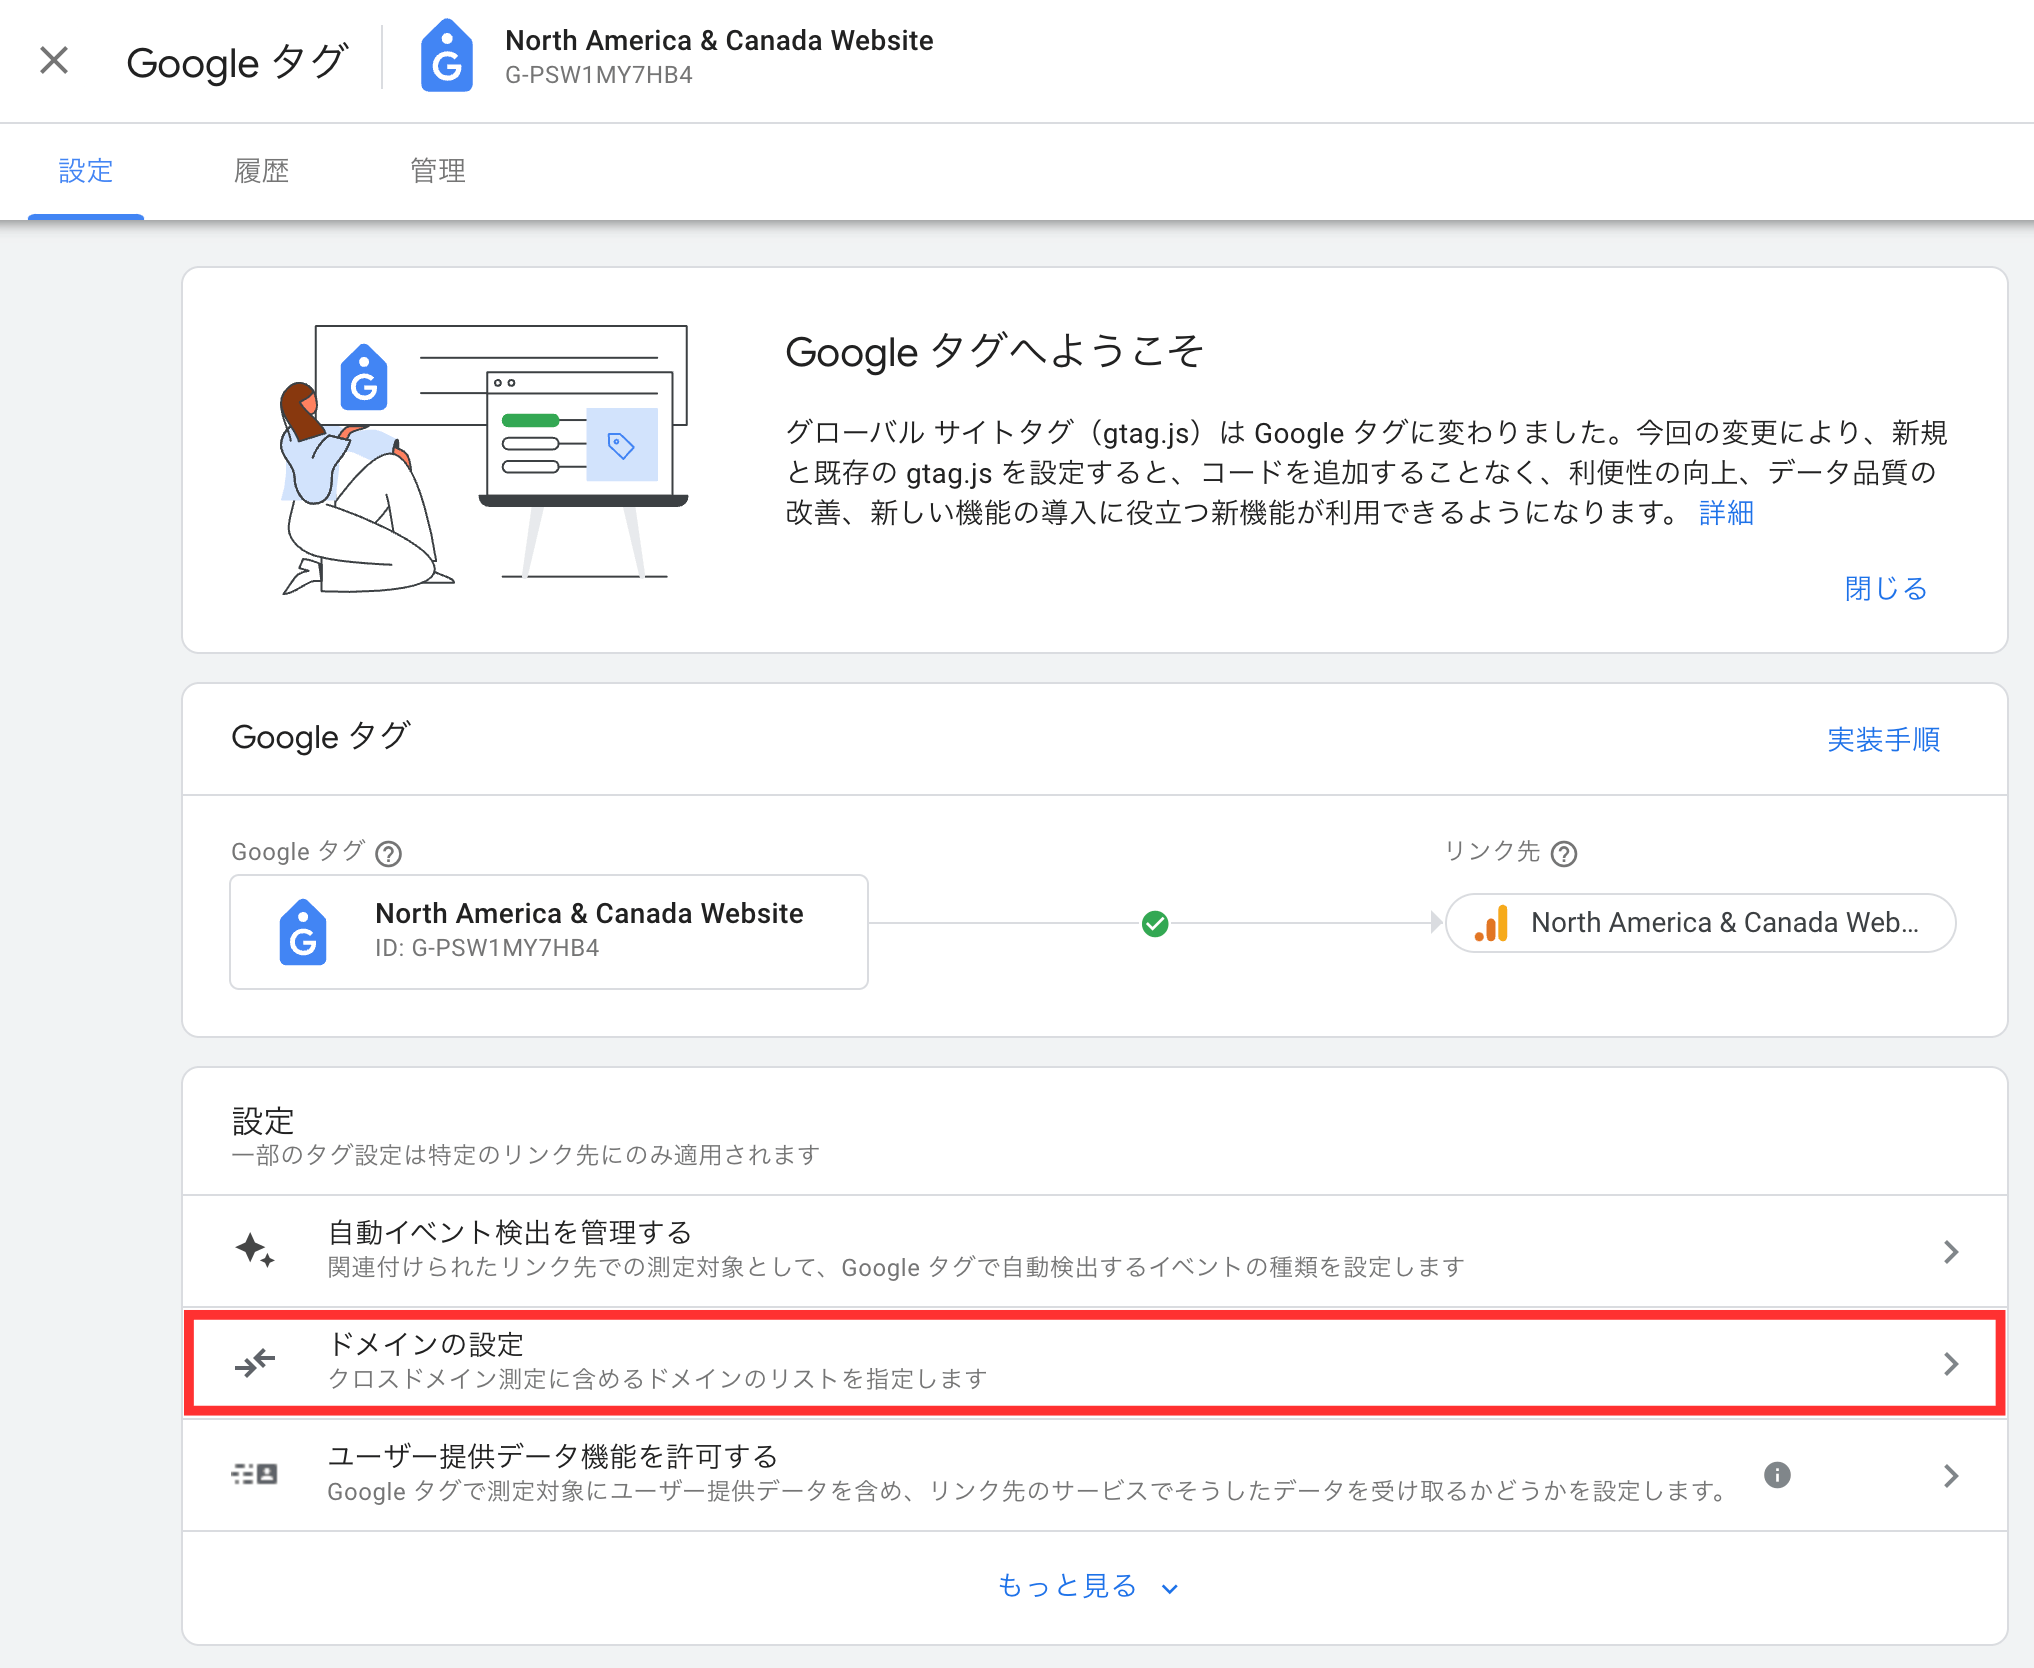Open the North America & Canada Web... destination chip

click(x=1700, y=923)
